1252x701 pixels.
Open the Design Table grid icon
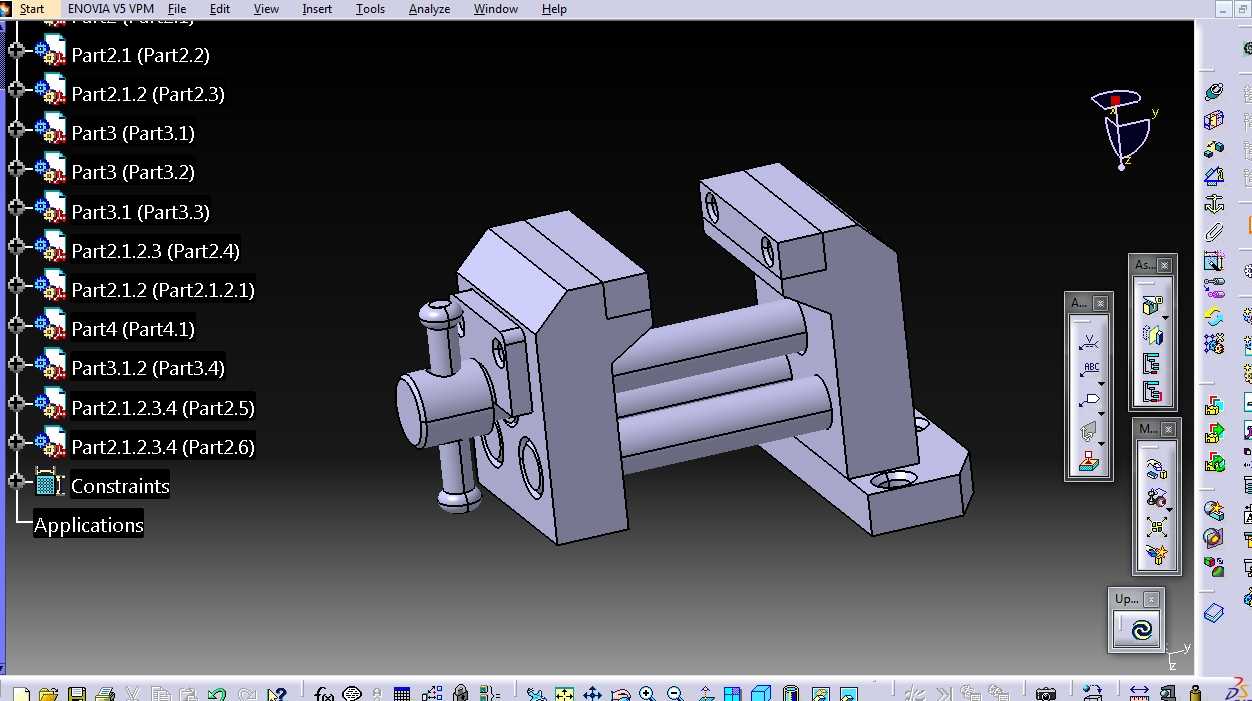pos(402,693)
